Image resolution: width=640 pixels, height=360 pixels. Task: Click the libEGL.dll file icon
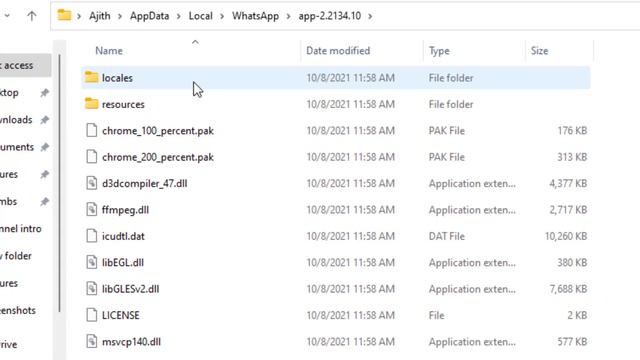[91, 262]
